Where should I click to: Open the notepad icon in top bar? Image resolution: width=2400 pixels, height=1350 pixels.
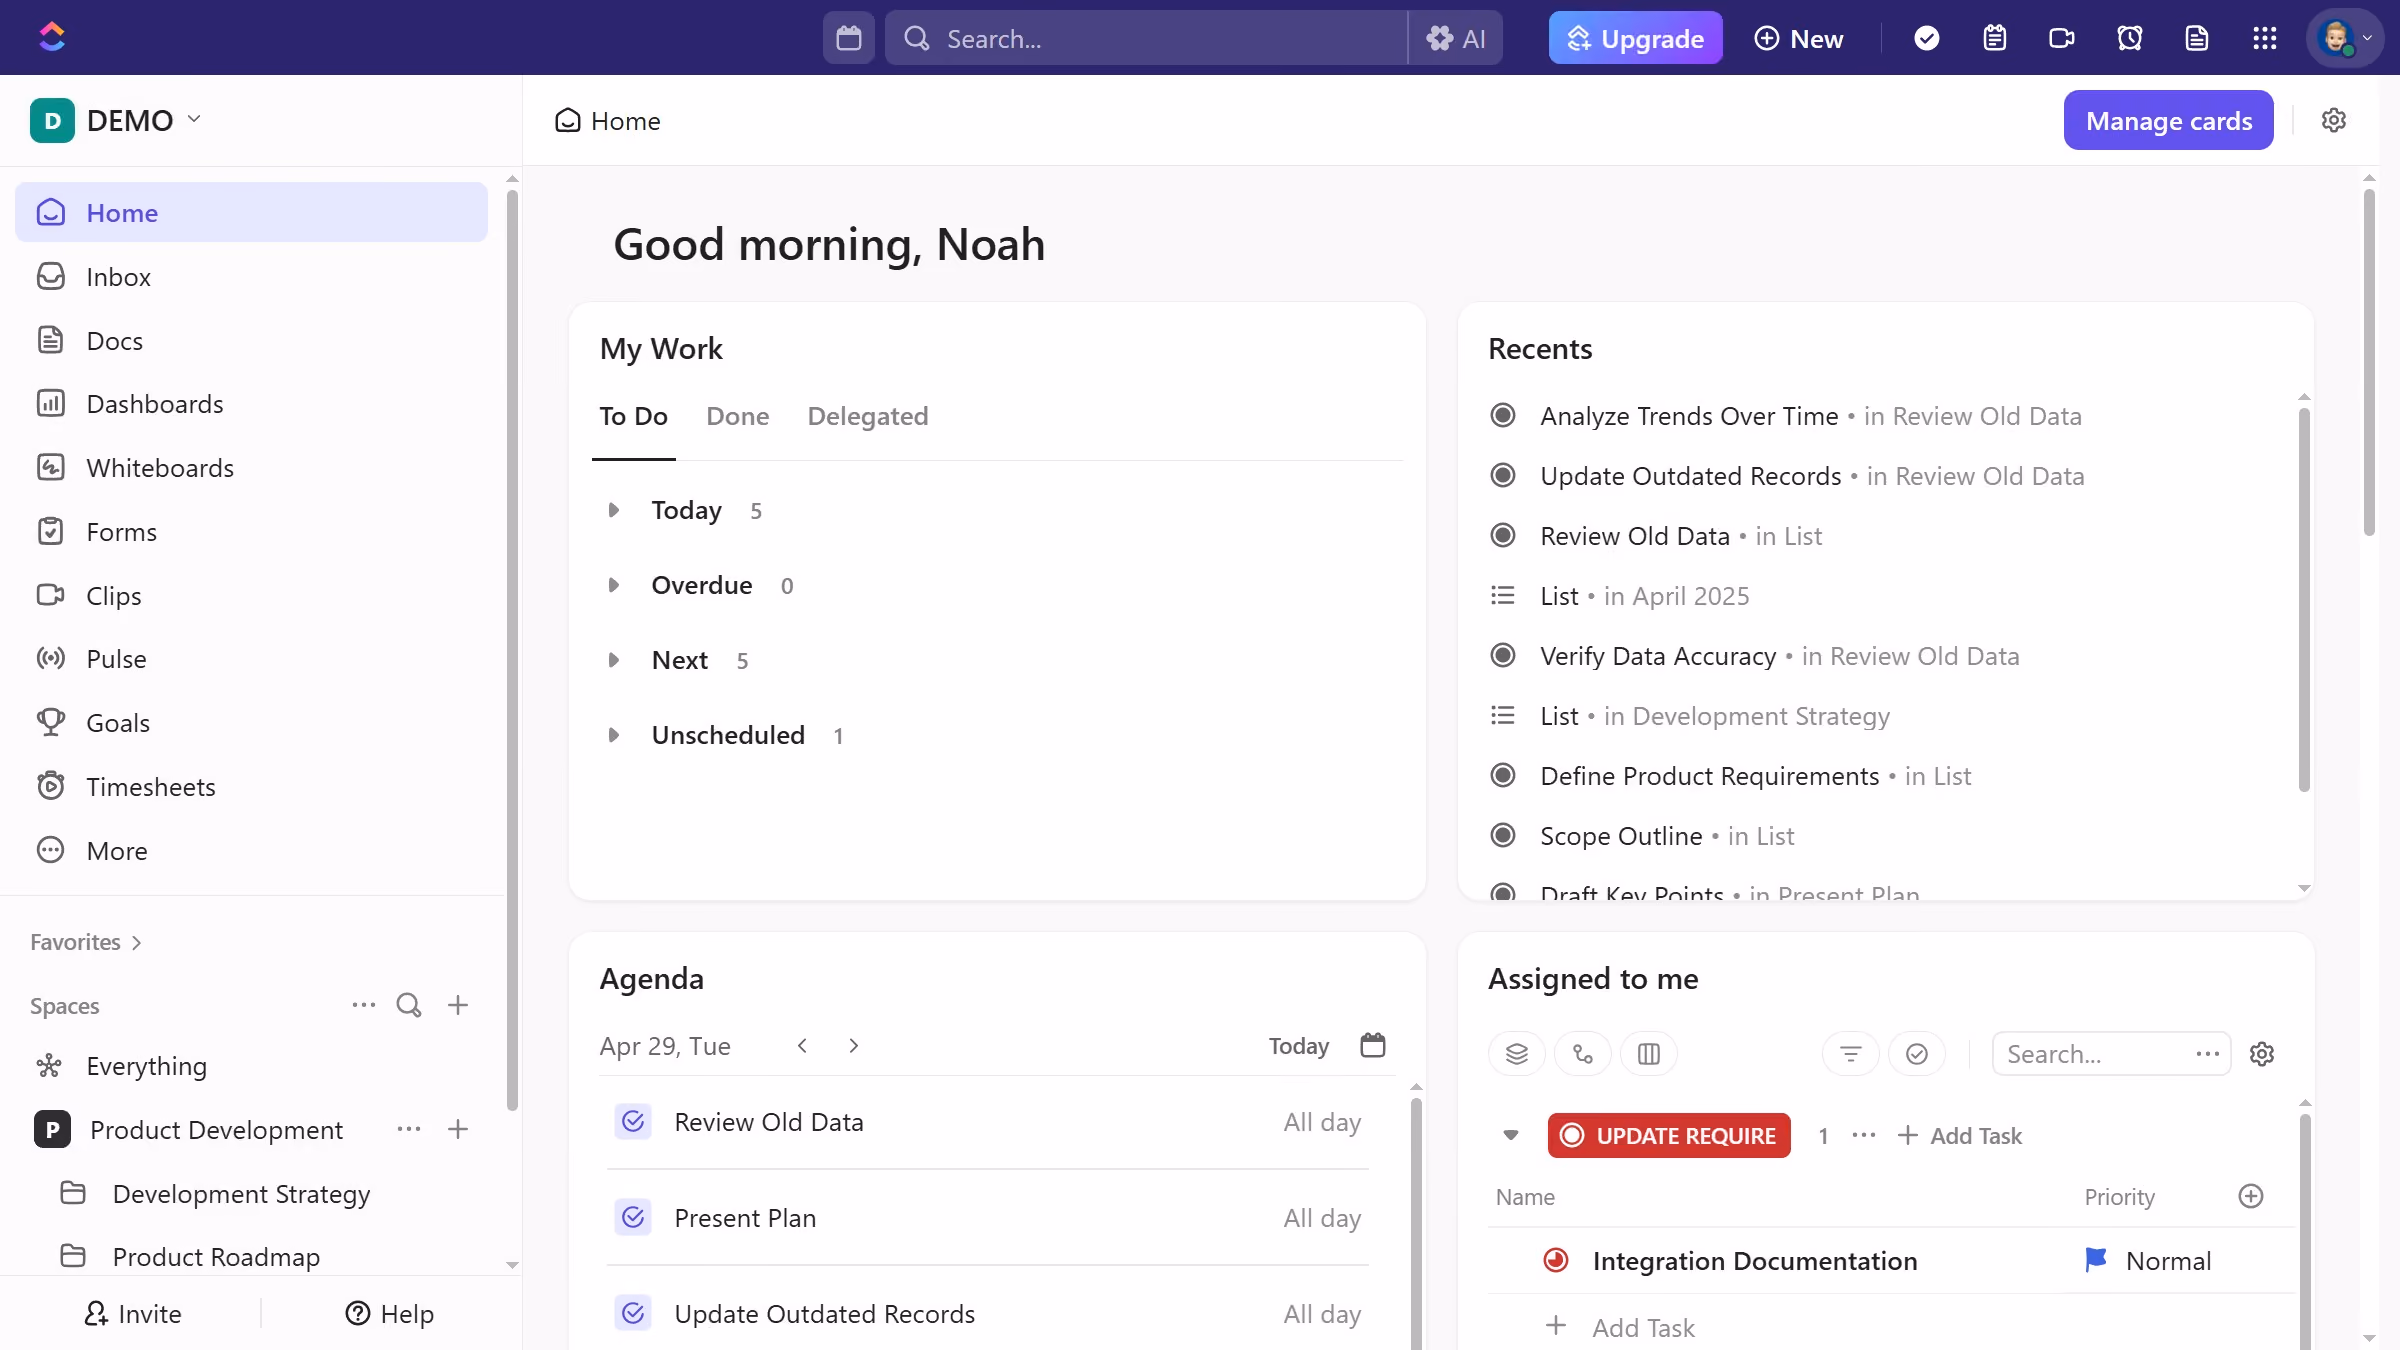coord(1995,38)
